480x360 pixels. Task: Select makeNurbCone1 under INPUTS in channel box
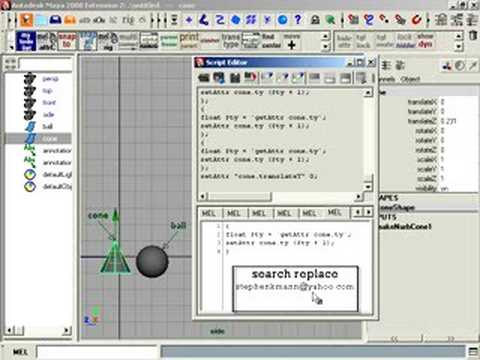click(405, 226)
